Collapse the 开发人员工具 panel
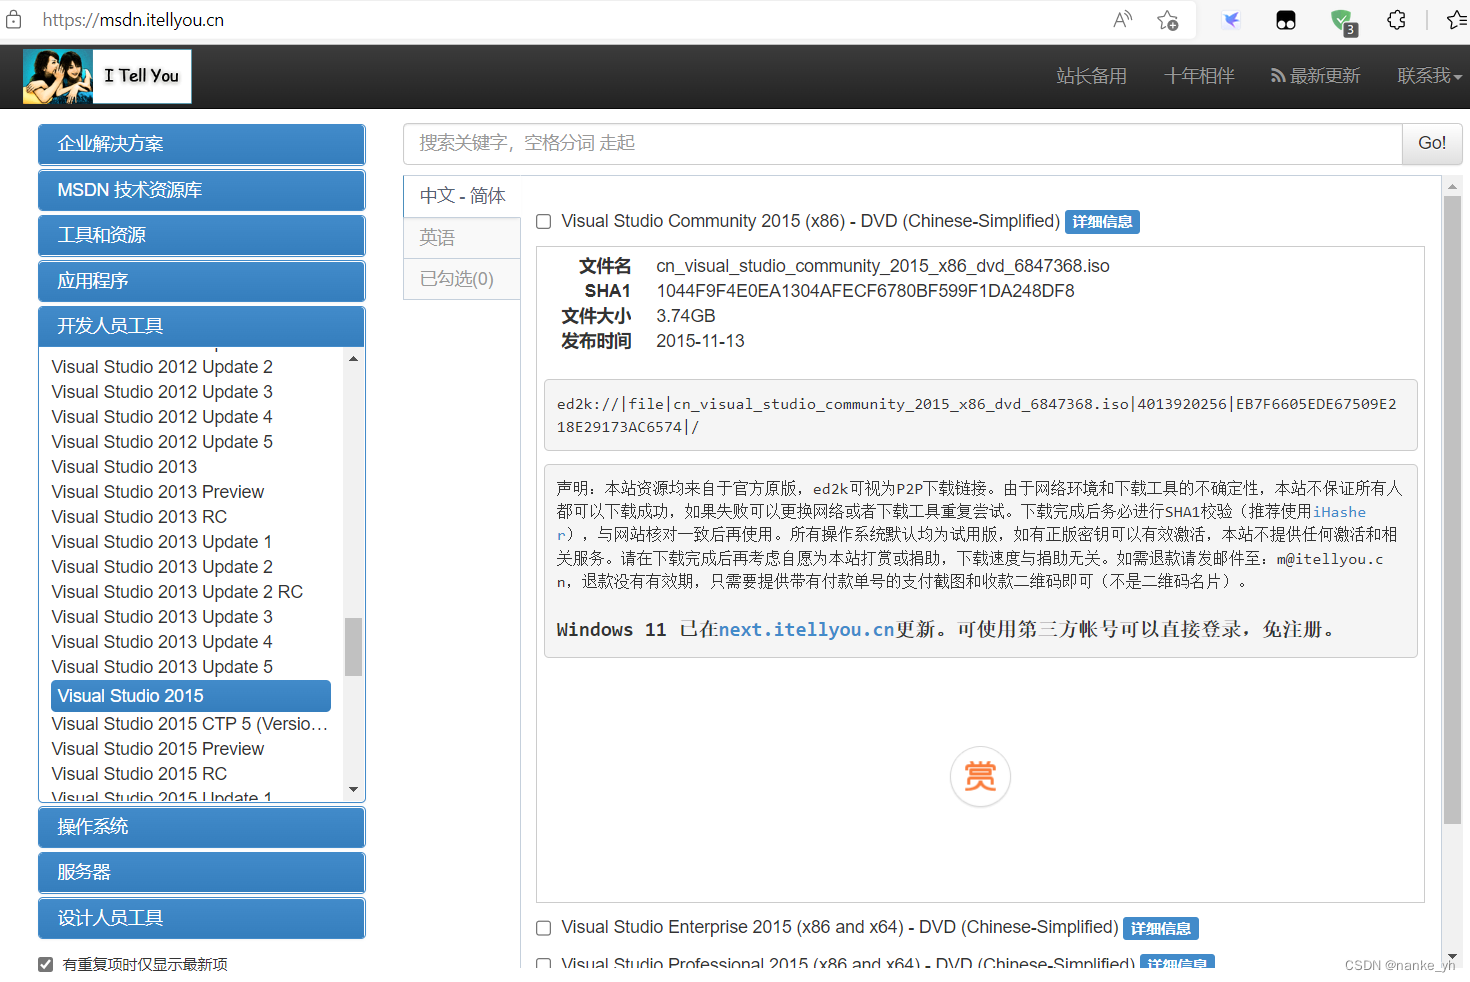The height and width of the screenshot is (982, 1470). (x=202, y=326)
